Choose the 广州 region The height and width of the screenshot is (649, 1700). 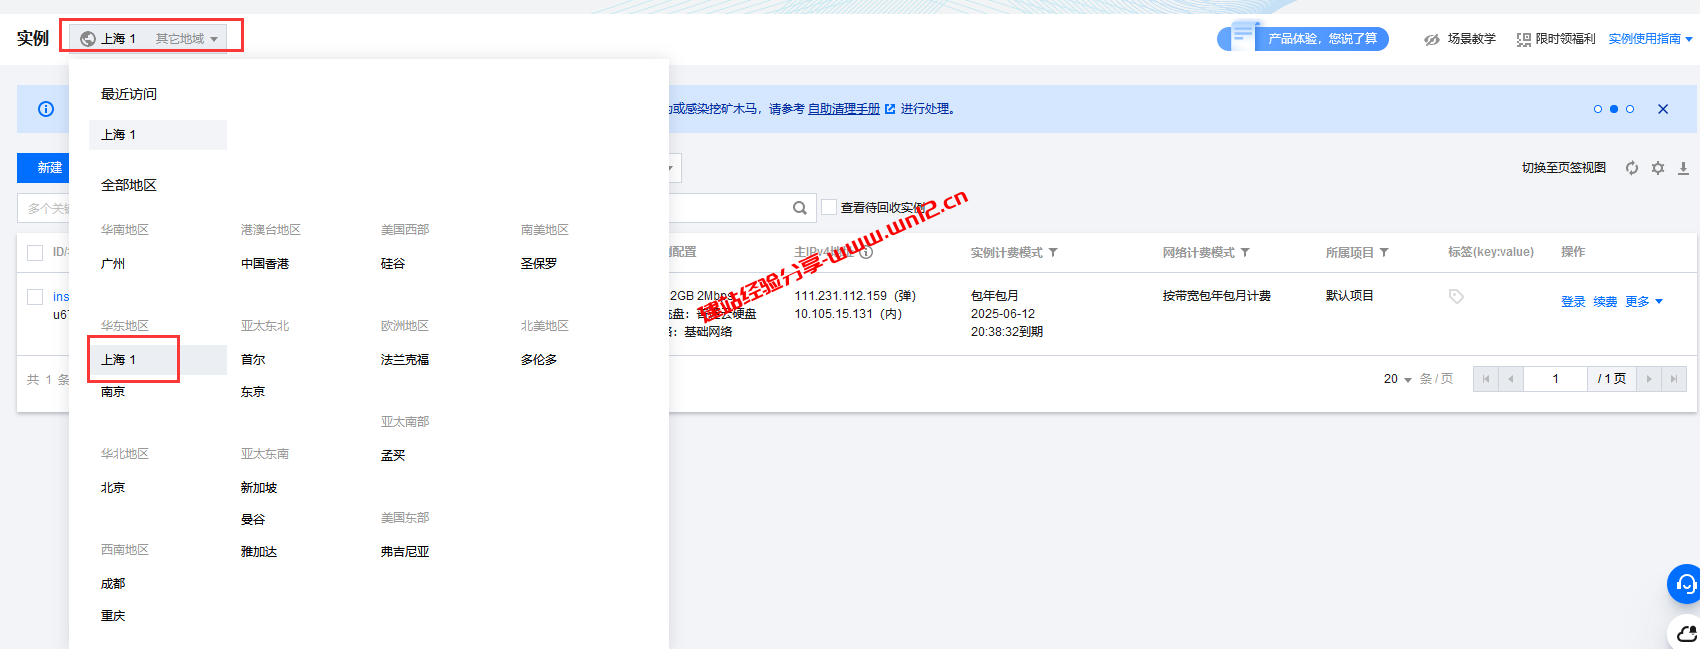(x=113, y=264)
